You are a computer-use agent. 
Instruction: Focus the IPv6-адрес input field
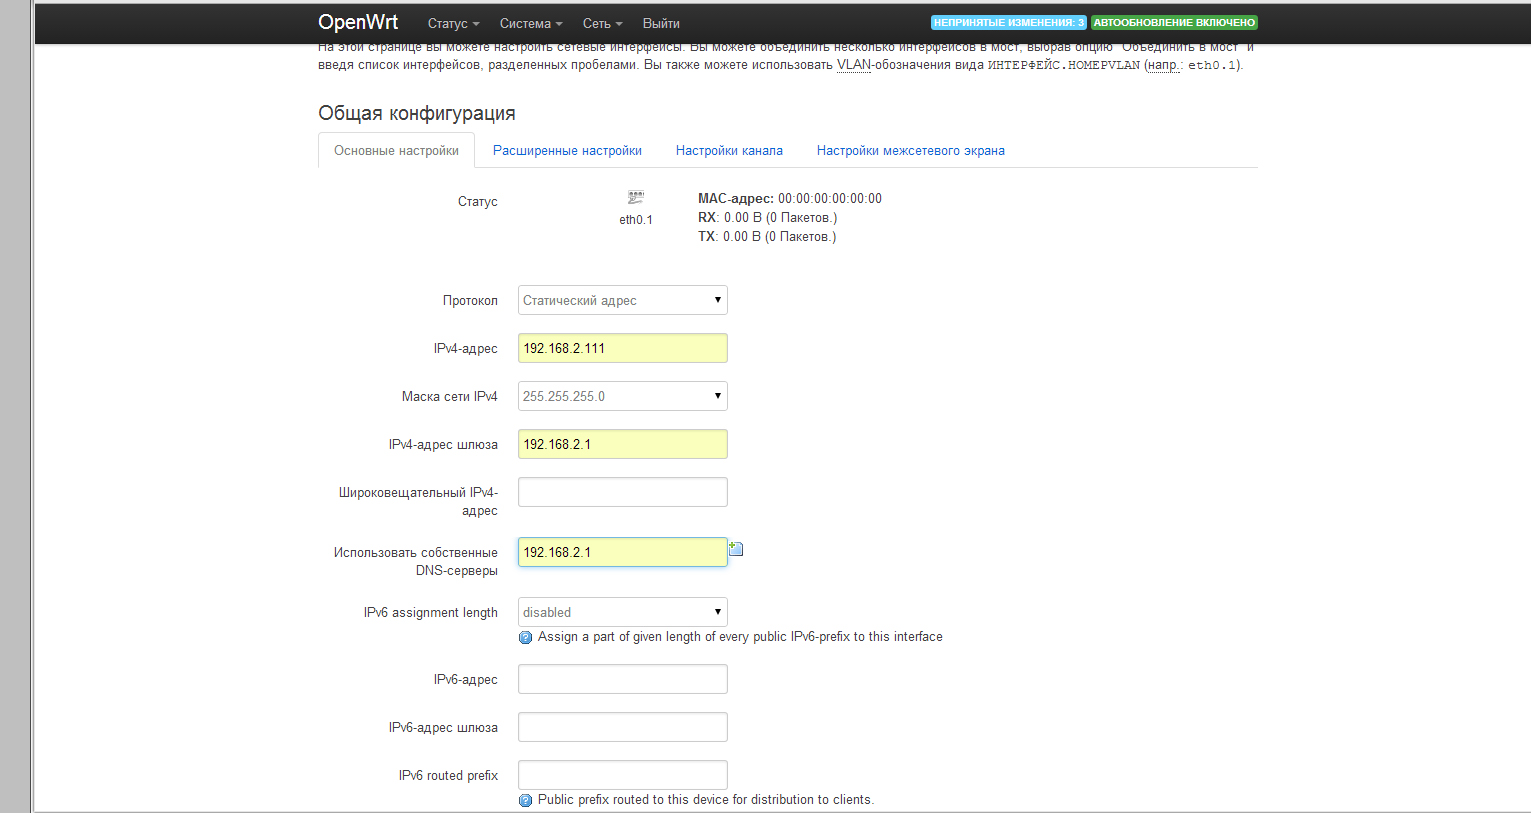622,679
